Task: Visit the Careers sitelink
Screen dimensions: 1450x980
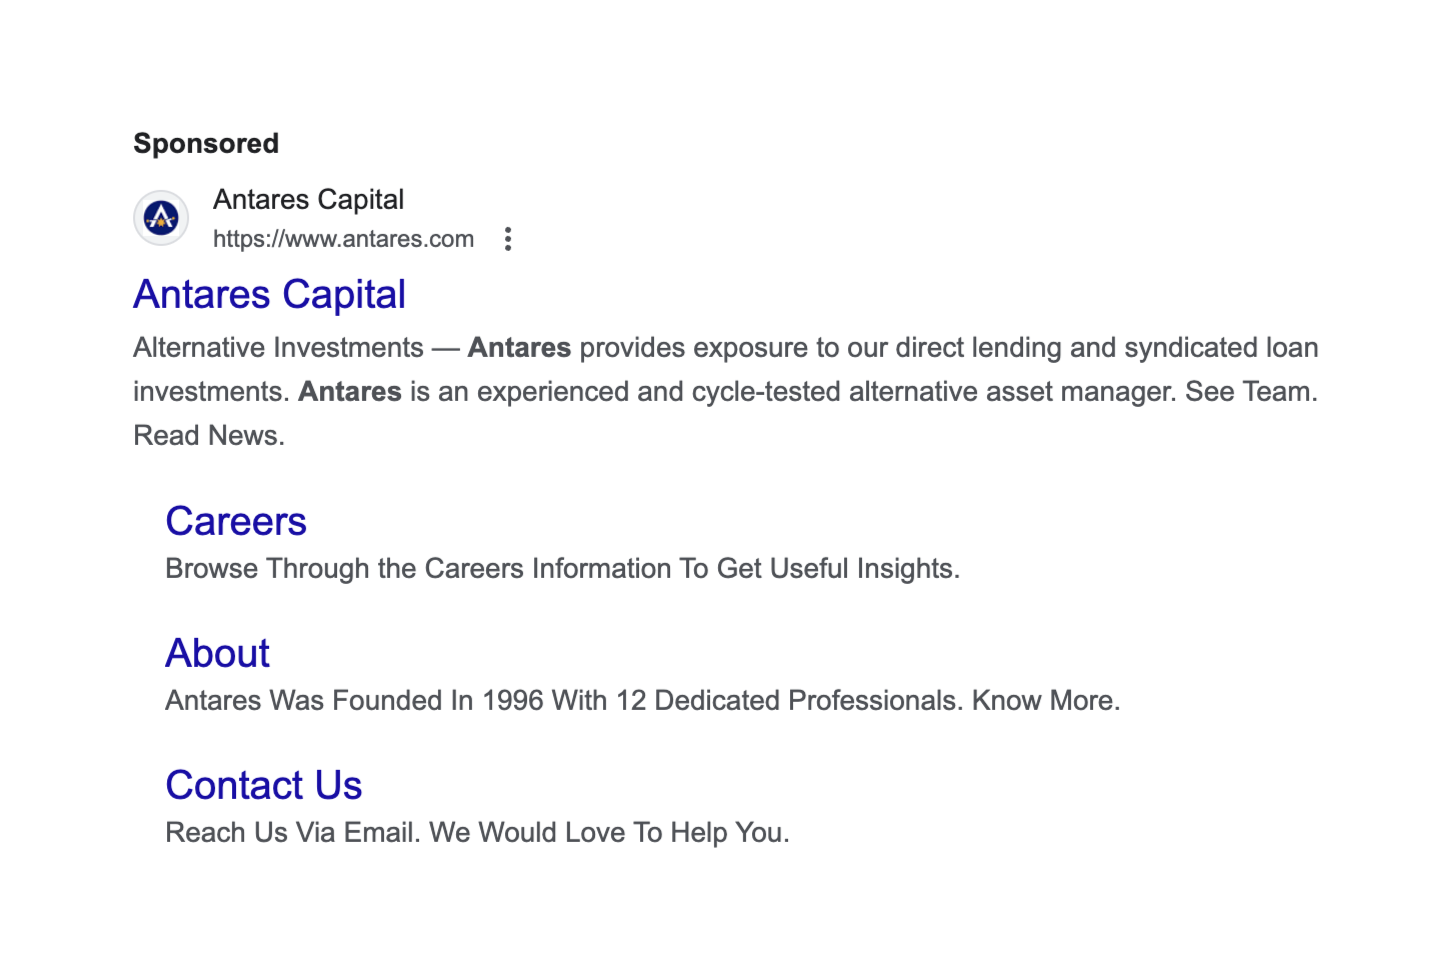Action: pyautogui.click(x=236, y=521)
